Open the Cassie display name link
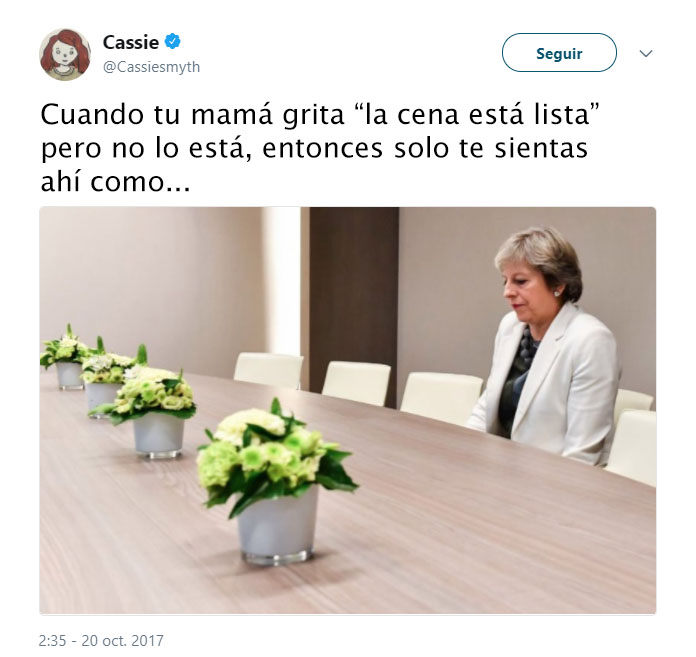The image size is (696, 657). tap(131, 42)
